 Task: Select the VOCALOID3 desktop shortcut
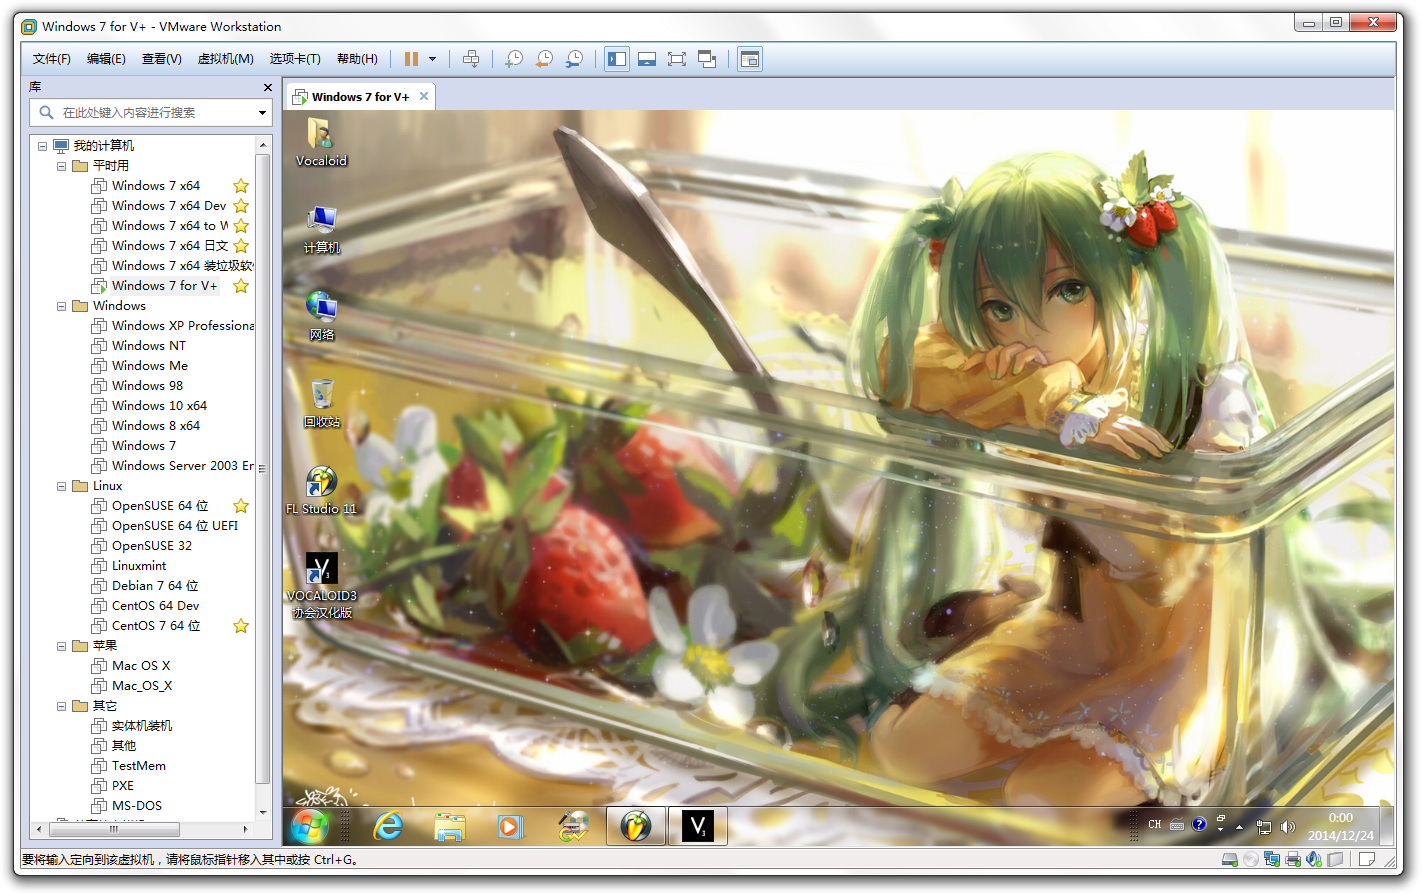[321, 585]
